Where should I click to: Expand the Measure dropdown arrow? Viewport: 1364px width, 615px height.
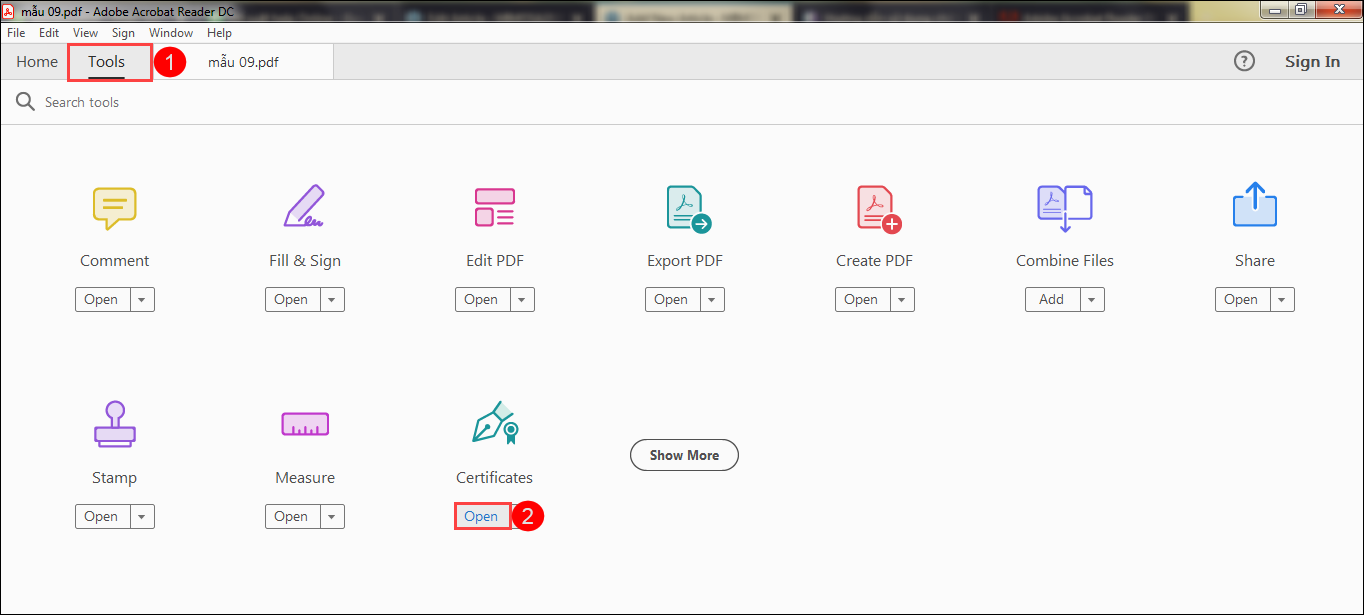(x=332, y=516)
